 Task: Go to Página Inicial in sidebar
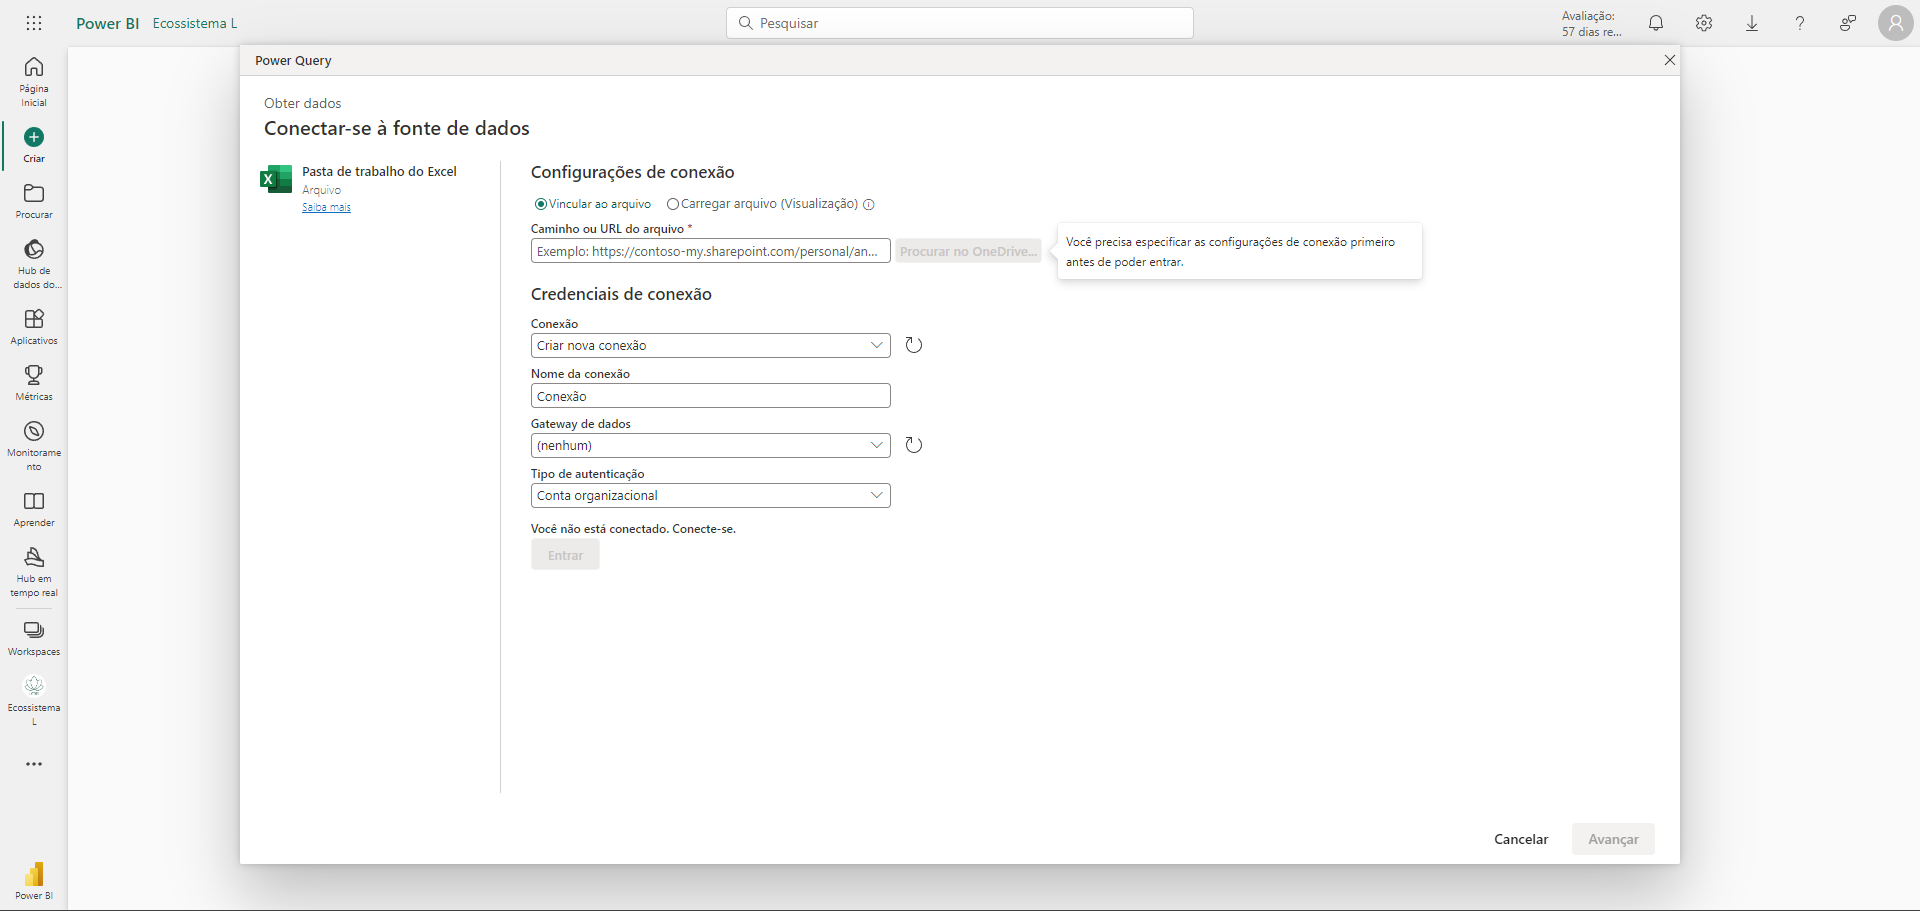(34, 81)
